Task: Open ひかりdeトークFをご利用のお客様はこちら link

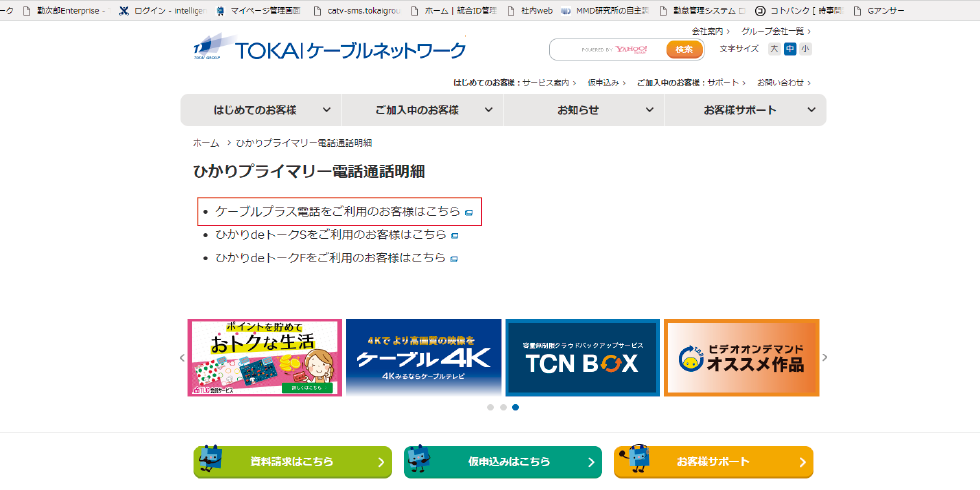Action: tap(331, 258)
